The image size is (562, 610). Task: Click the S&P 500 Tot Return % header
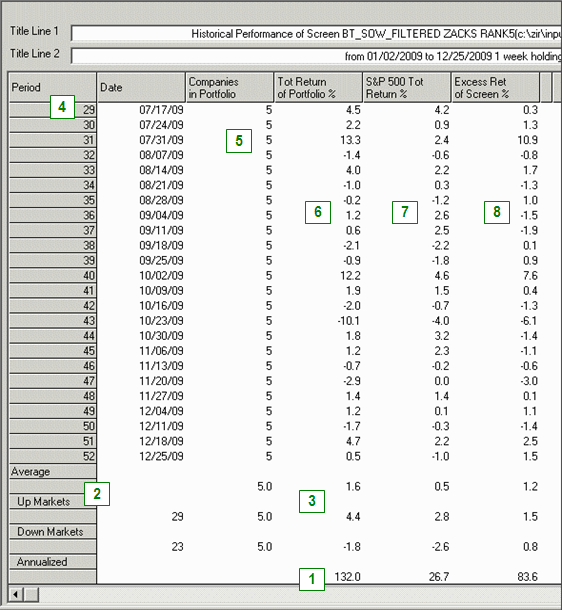click(x=407, y=87)
